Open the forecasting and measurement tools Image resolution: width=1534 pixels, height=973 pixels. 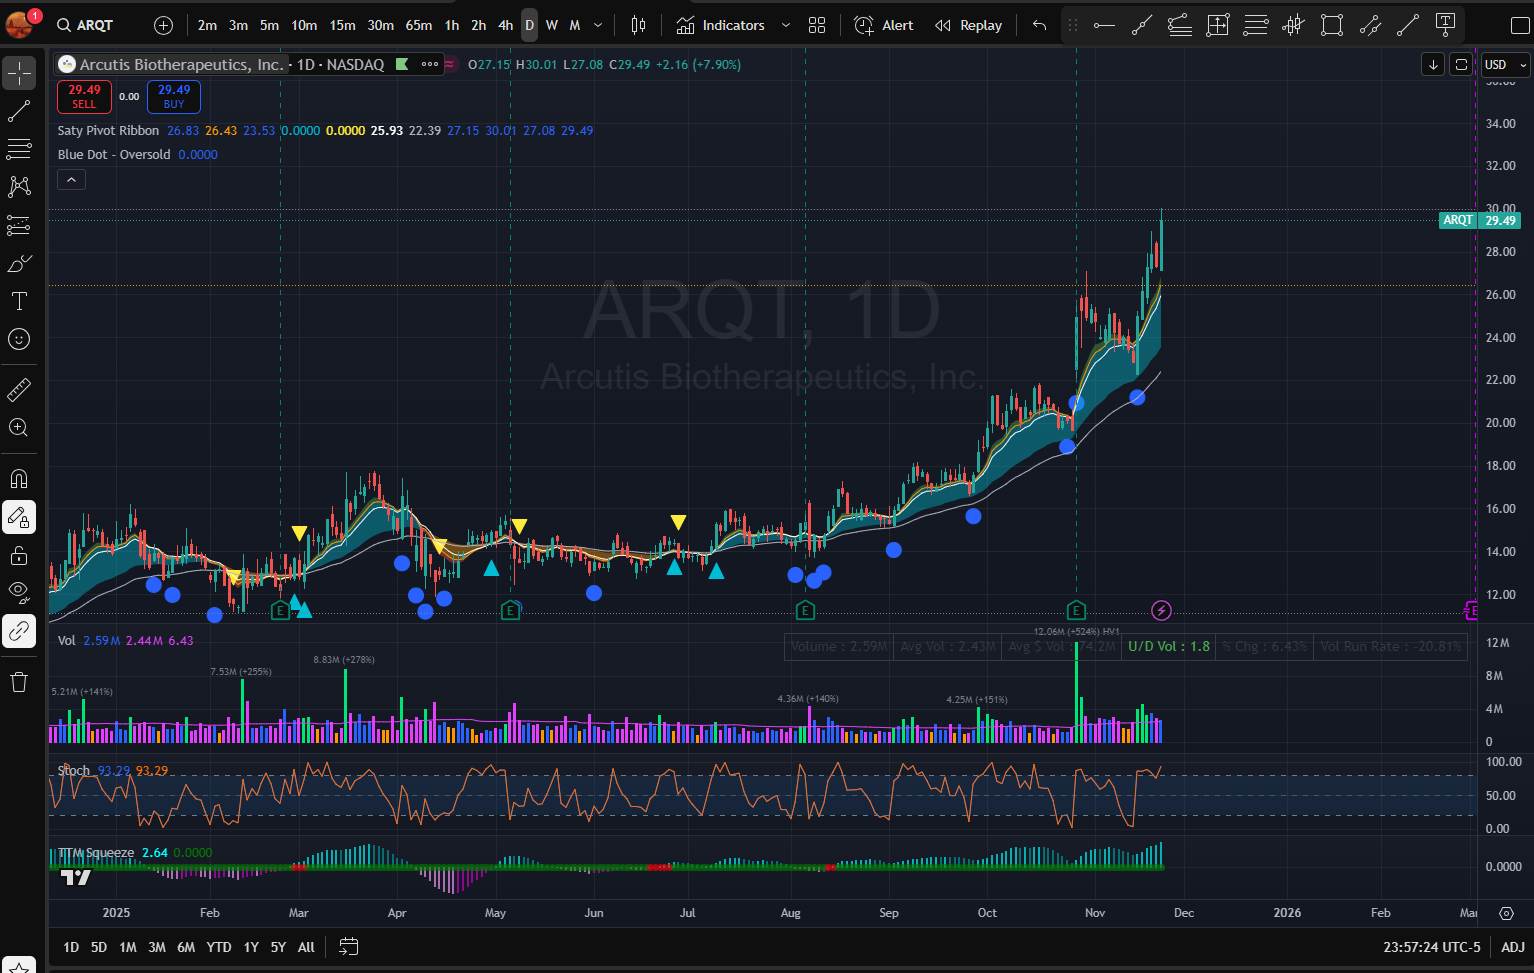tap(19, 225)
